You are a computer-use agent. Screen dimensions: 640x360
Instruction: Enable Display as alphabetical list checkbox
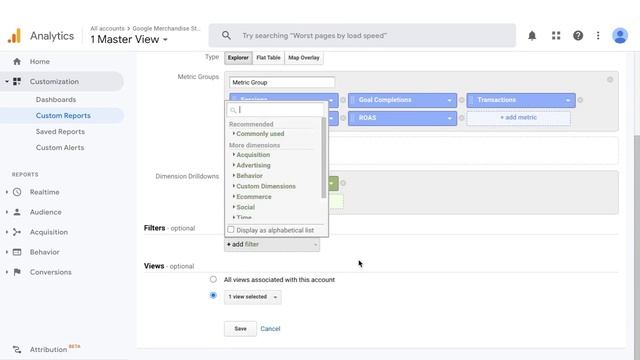pos(231,230)
